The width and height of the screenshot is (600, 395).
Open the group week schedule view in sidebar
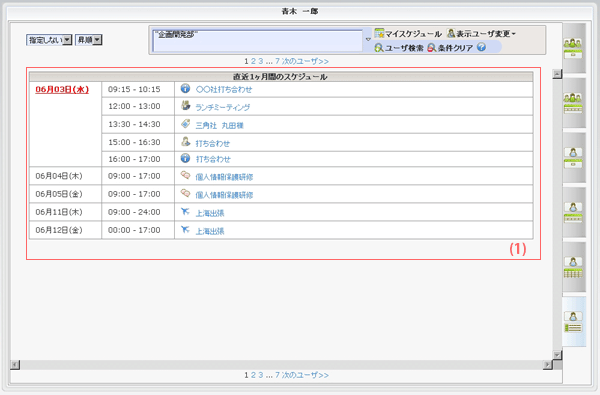pos(573,103)
